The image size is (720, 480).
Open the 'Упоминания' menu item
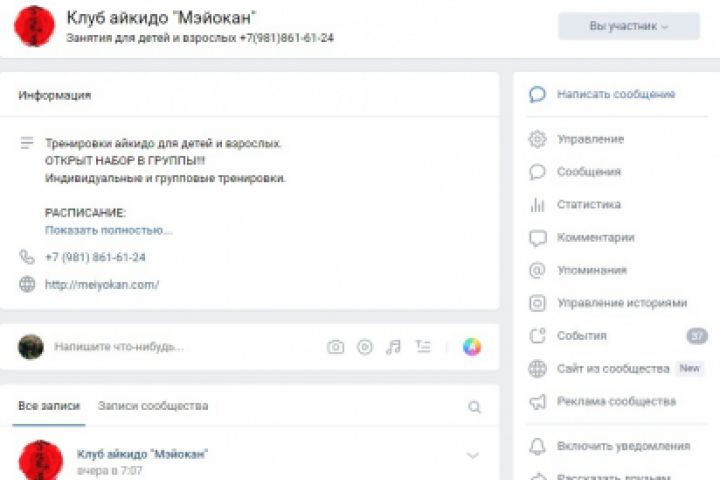pyautogui.click(x=591, y=270)
